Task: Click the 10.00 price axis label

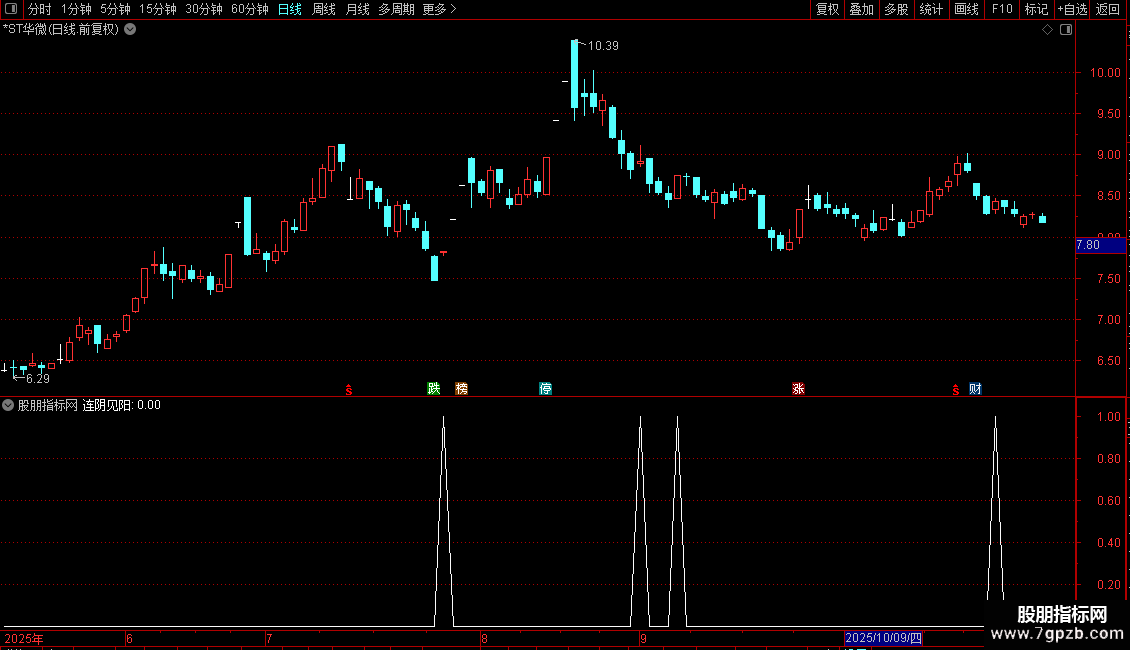Action: click(x=1105, y=73)
